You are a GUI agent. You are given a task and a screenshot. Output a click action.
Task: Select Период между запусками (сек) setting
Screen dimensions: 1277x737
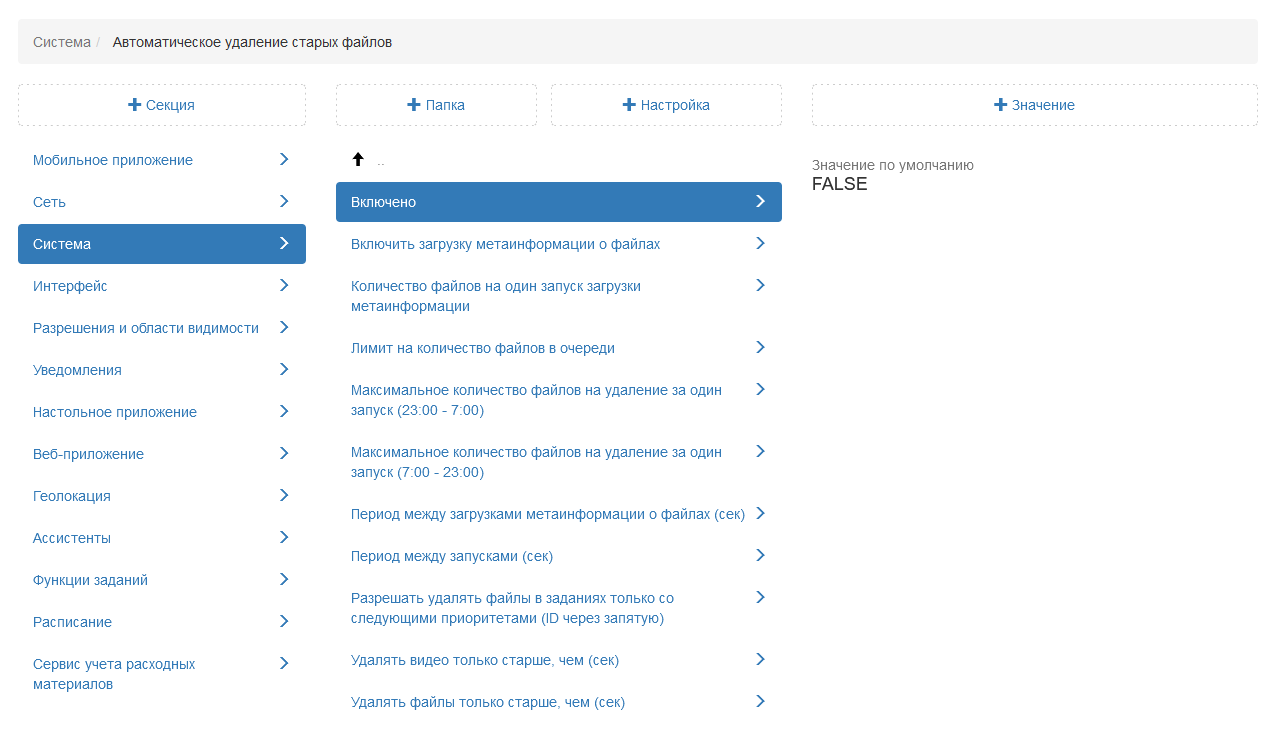click(452, 556)
